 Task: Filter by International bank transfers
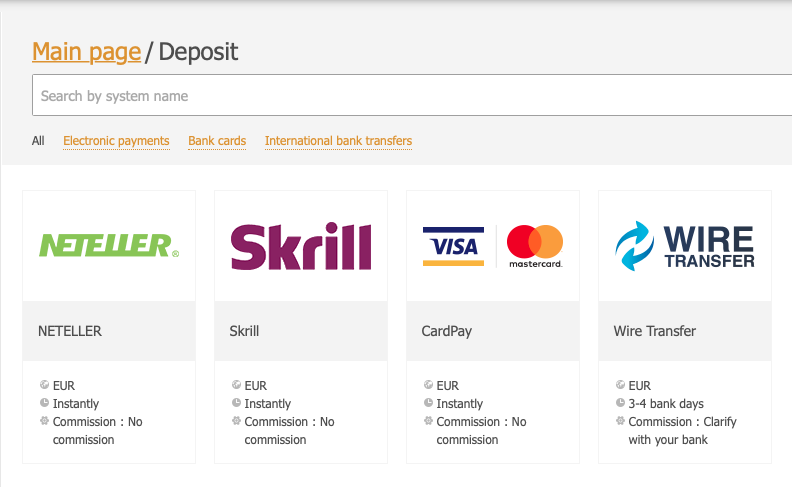tap(338, 141)
